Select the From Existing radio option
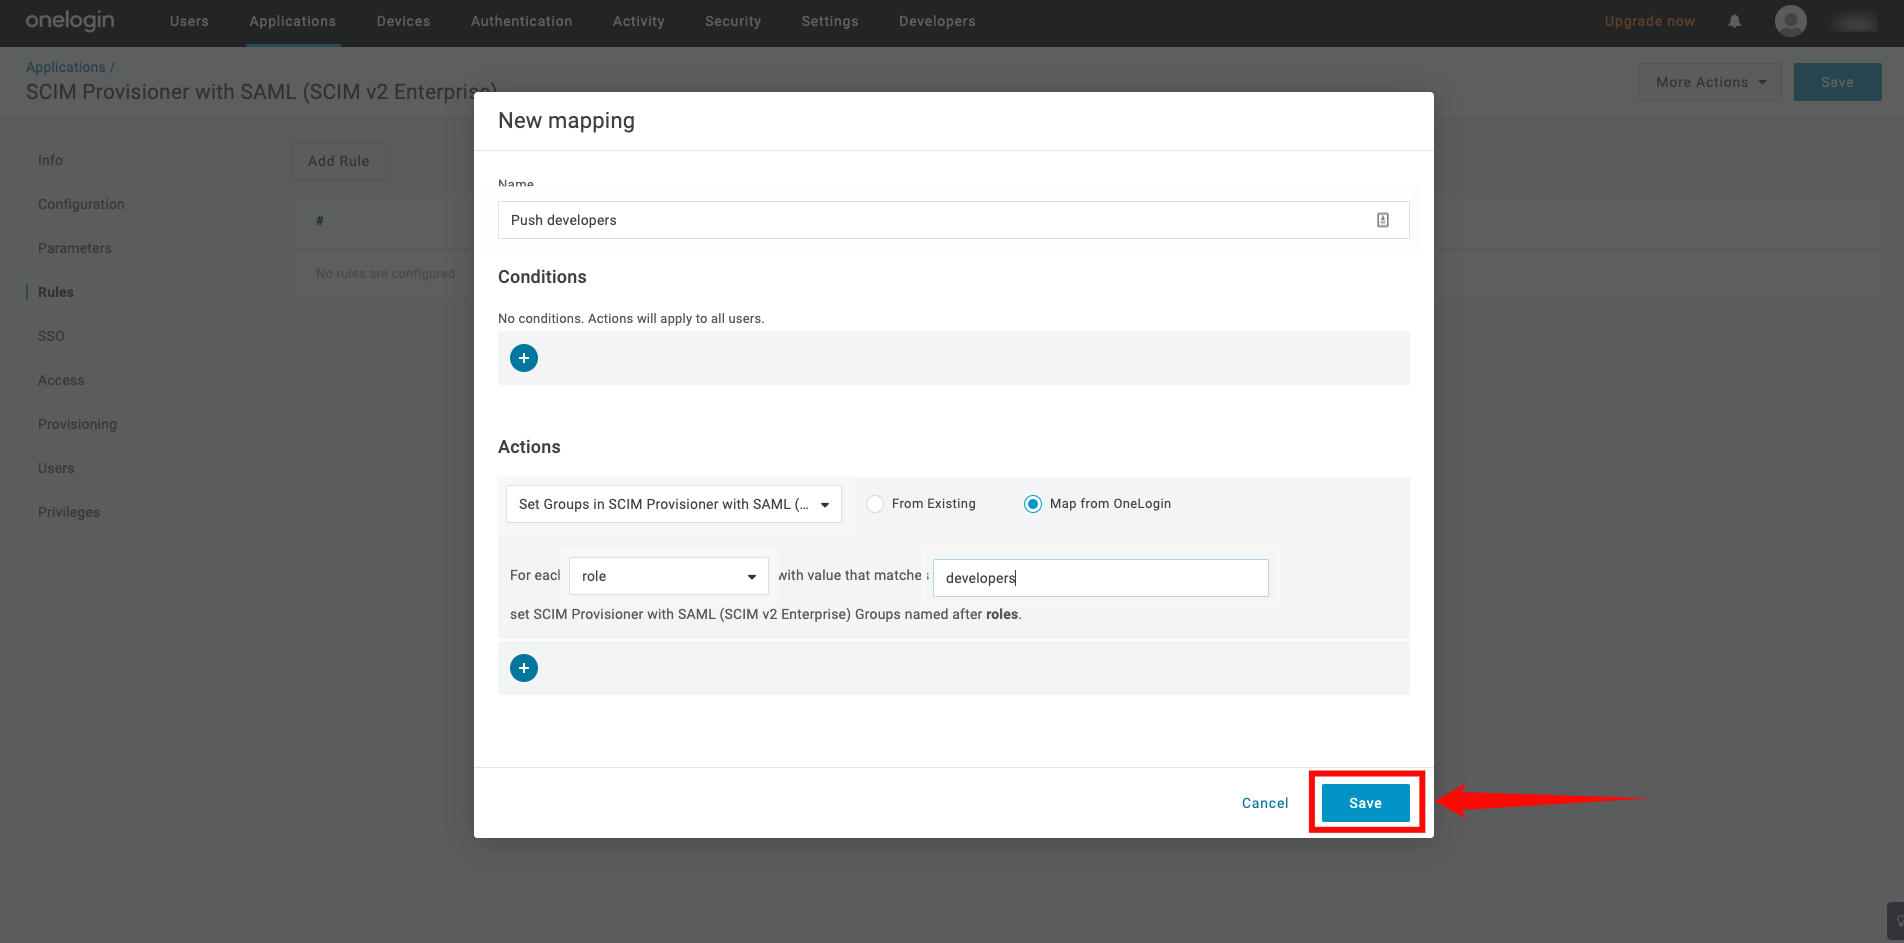Screen dimensions: 1904x943 875,504
